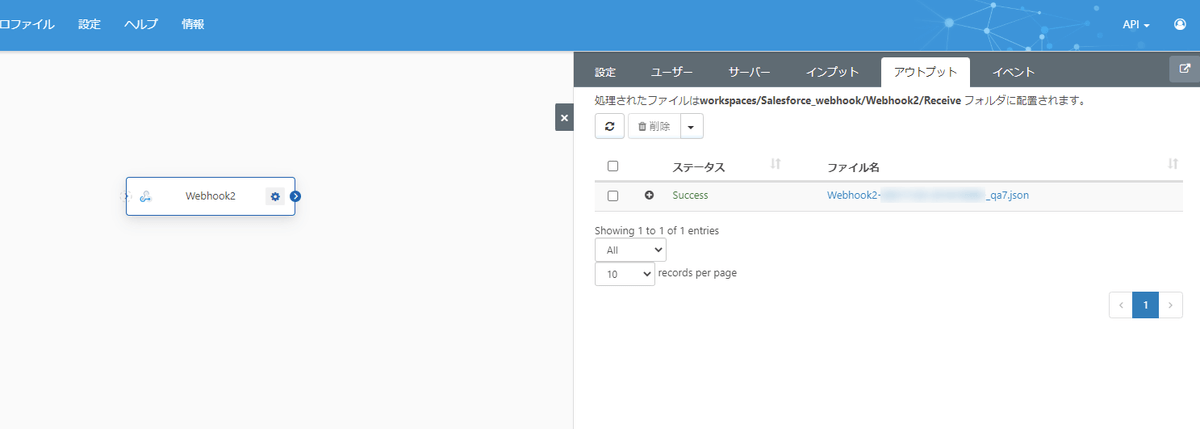Toggle the select-all header checkbox
The width and height of the screenshot is (1200, 429).
click(x=613, y=166)
